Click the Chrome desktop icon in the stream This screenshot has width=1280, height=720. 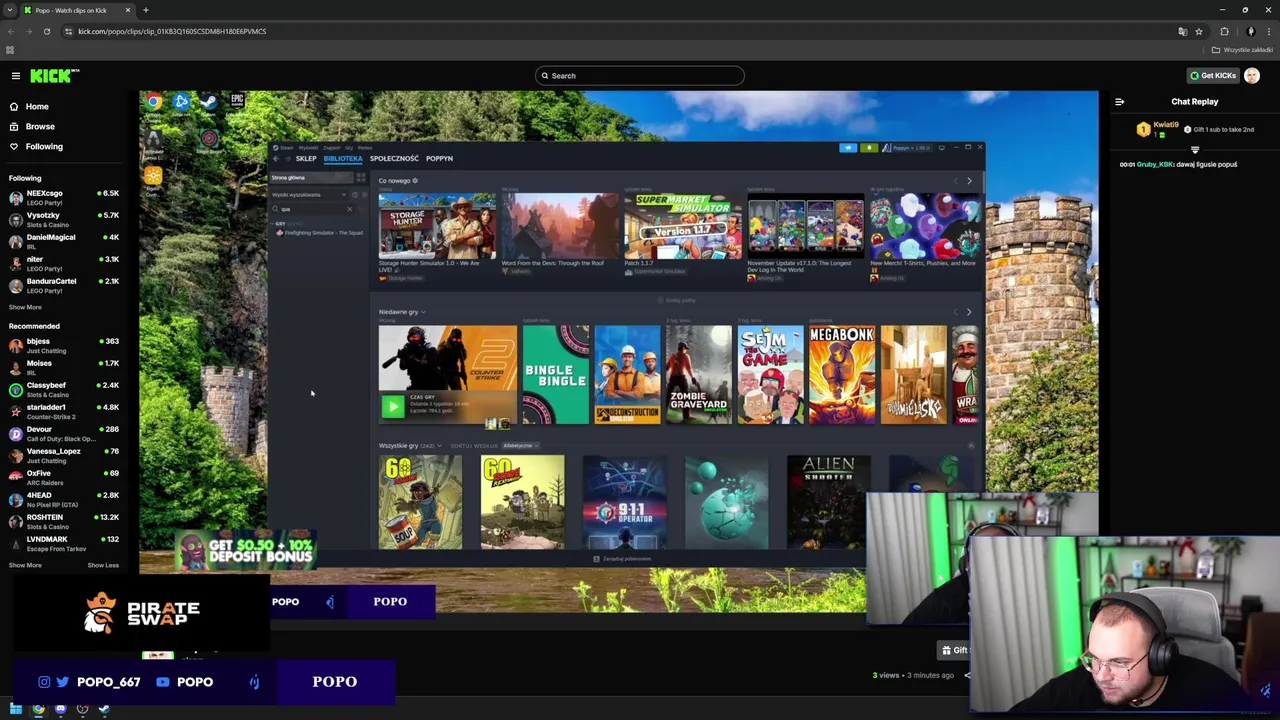tap(153, 101)
